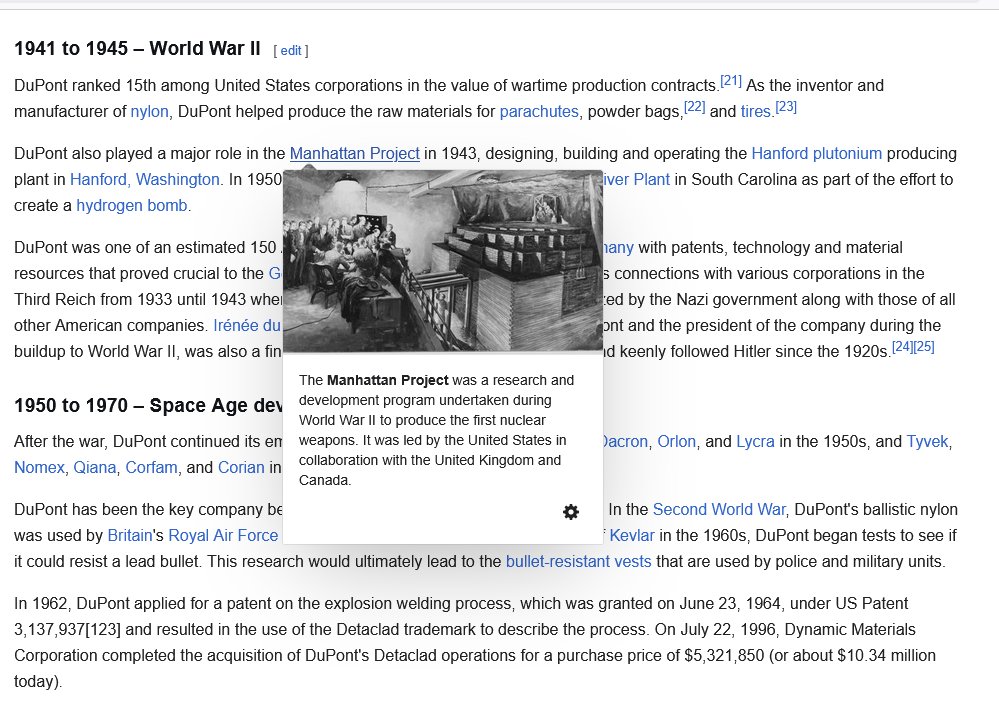Edit the 1941 to 1945 section

click(x=291, y=50)
